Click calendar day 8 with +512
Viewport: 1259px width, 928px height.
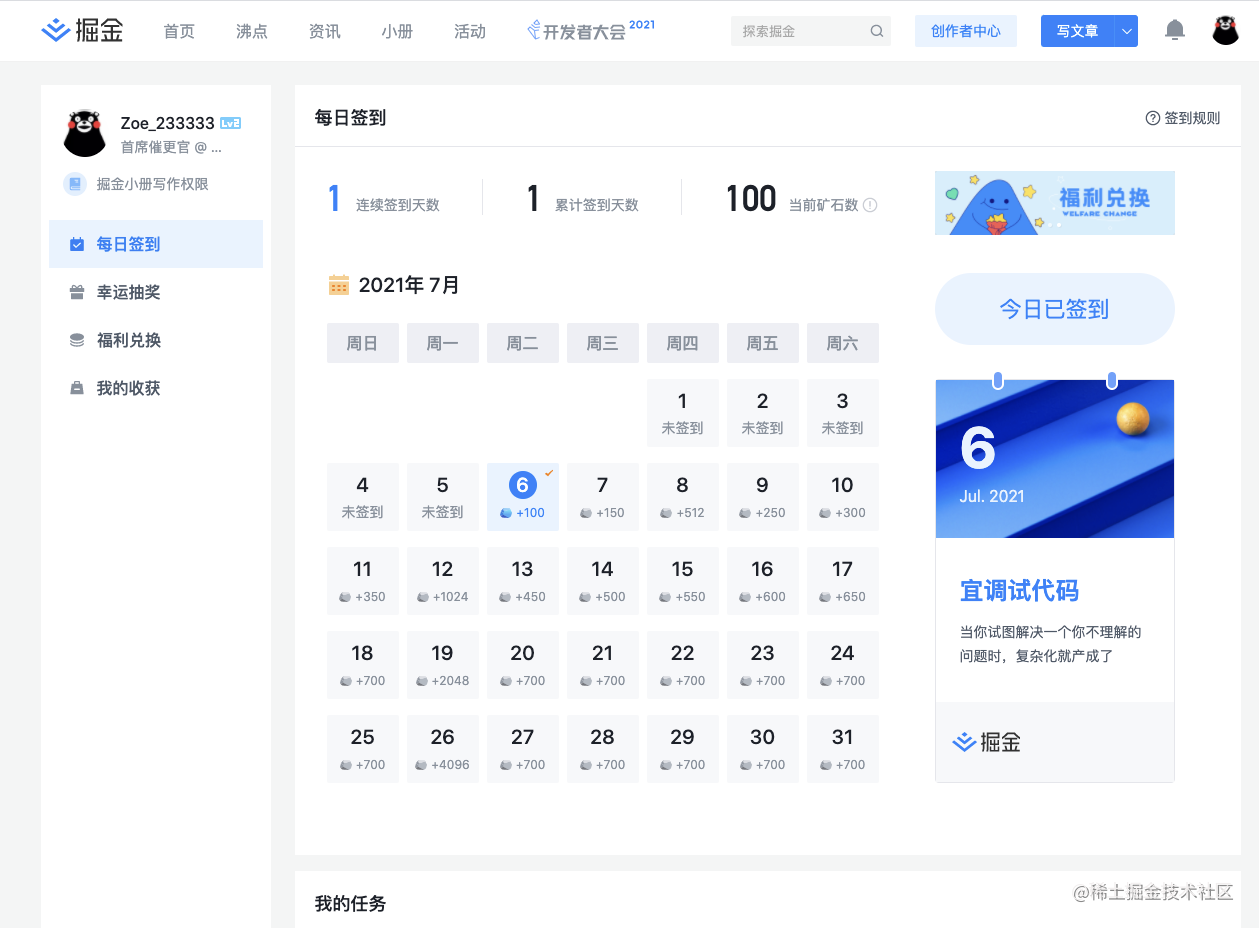(x=683, y=497)
